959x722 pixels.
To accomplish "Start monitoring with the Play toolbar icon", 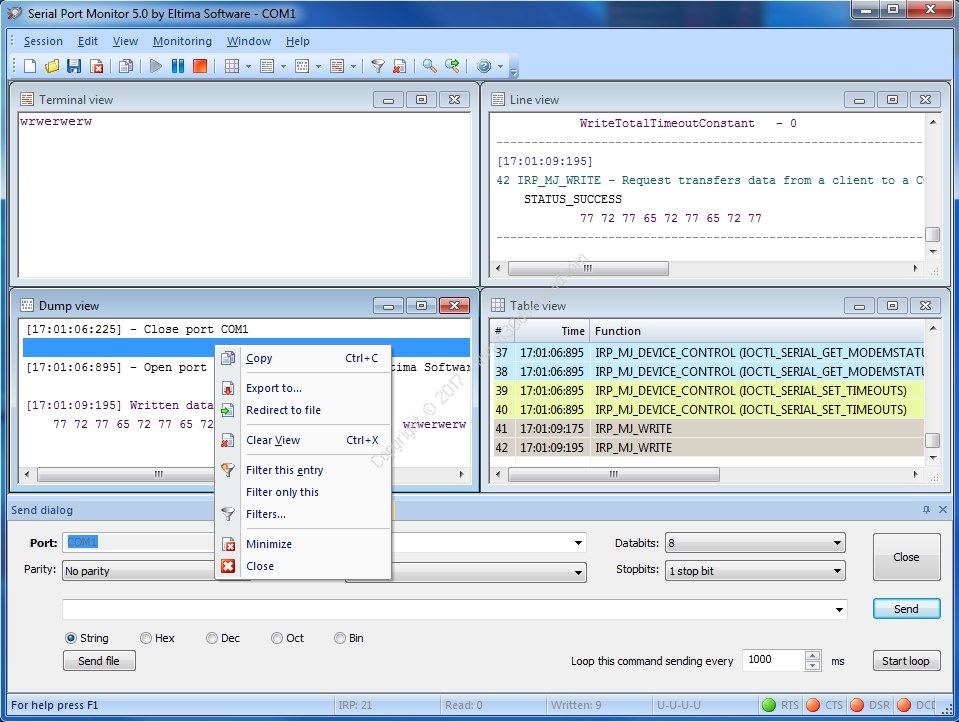I will (157, 66).
